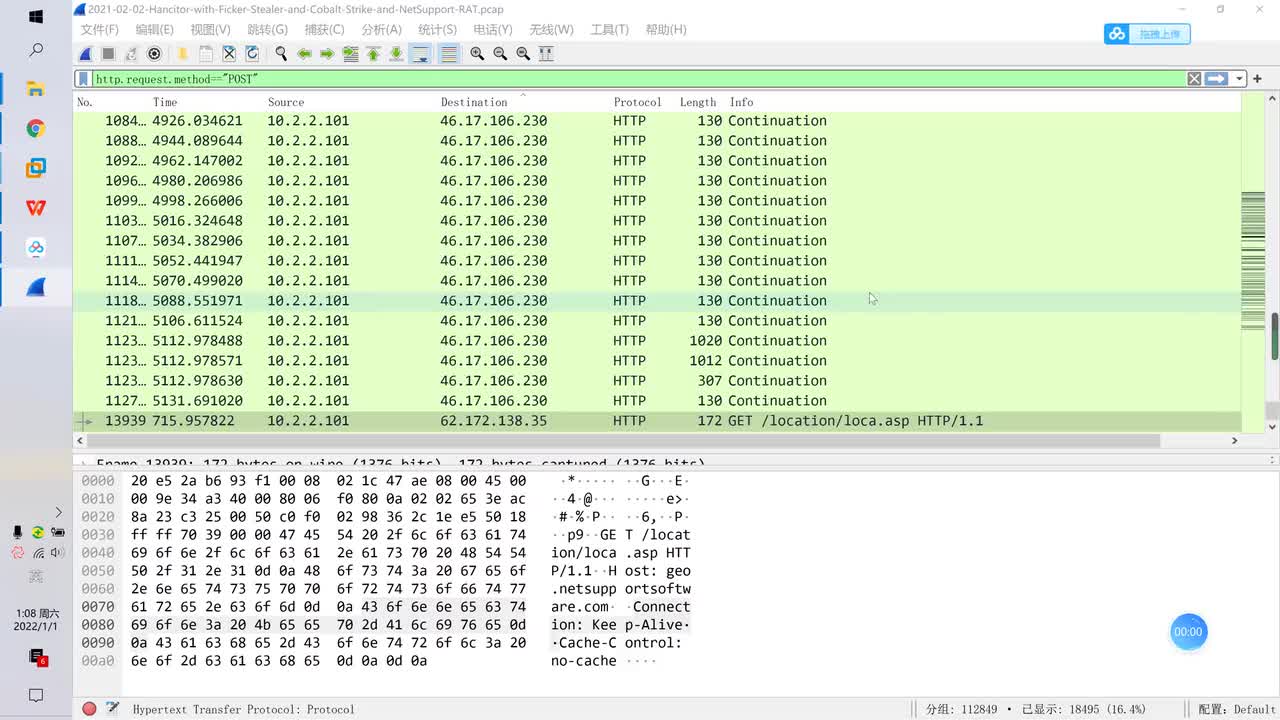Toggle auto-scroll during live capture
Viewport: 1280px width, 720px height.
point(420,54)
